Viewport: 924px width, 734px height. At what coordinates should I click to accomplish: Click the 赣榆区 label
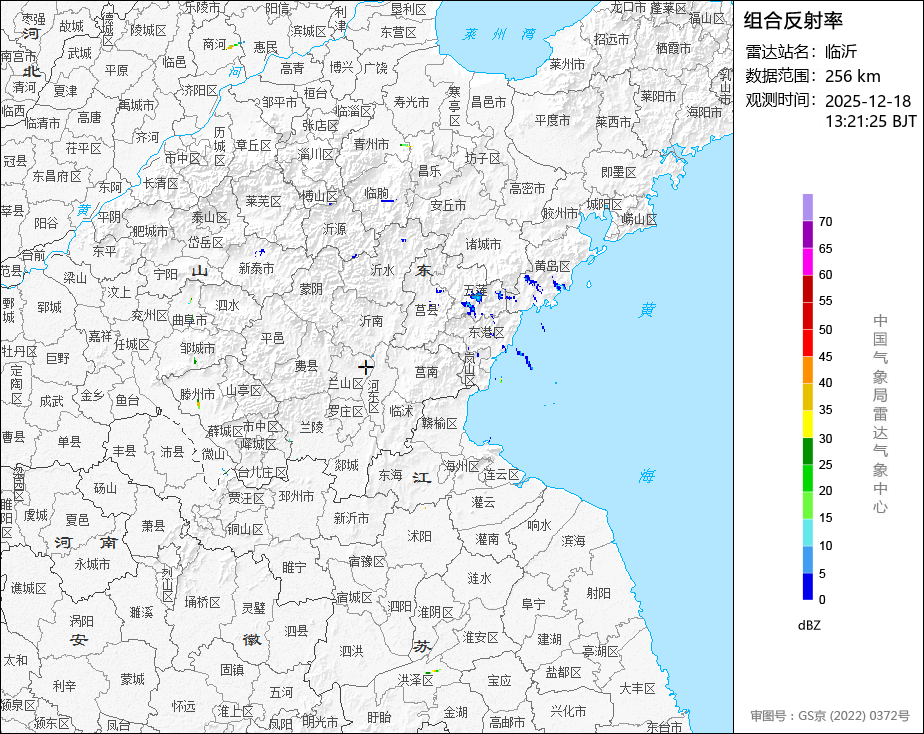440,423
